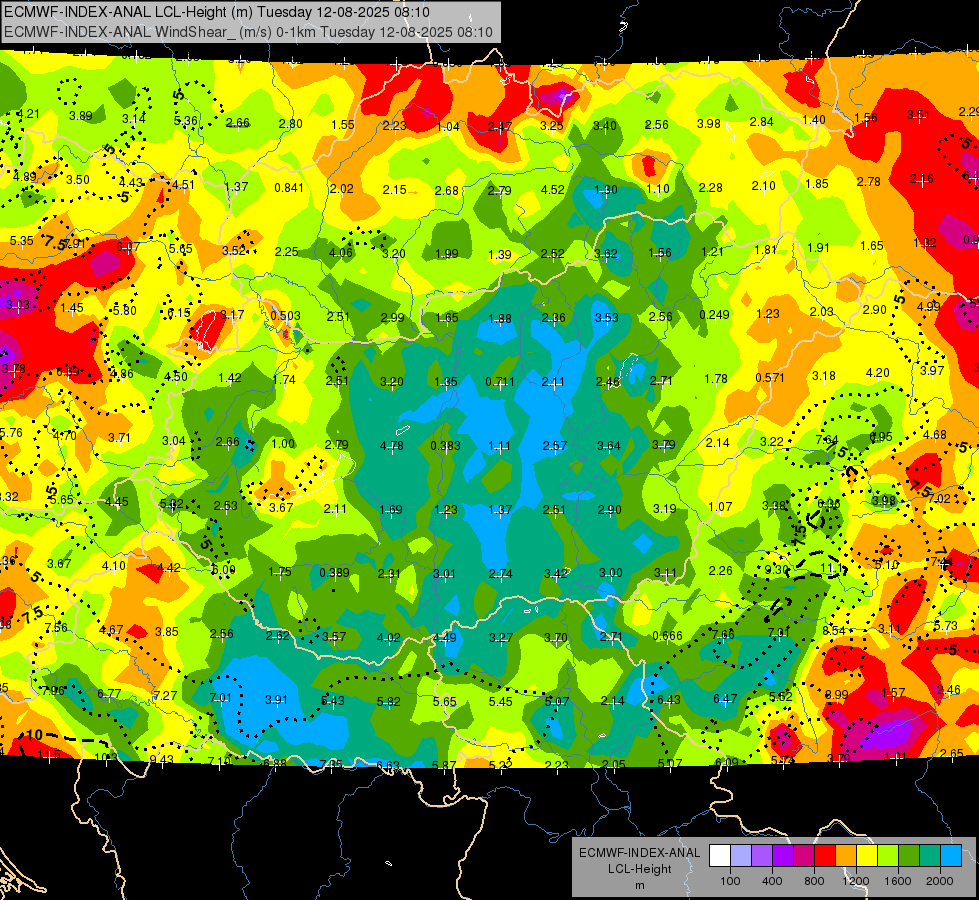
Task: Click the wind shear value '5.82'
Action: tap(388, 701)
